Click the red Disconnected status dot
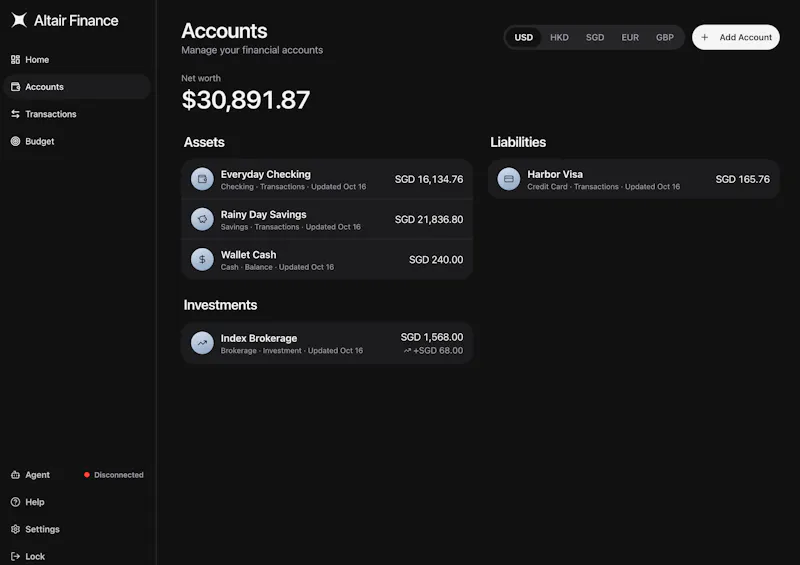This screenshot has height=565, width=800. click(x=87, y=475)
